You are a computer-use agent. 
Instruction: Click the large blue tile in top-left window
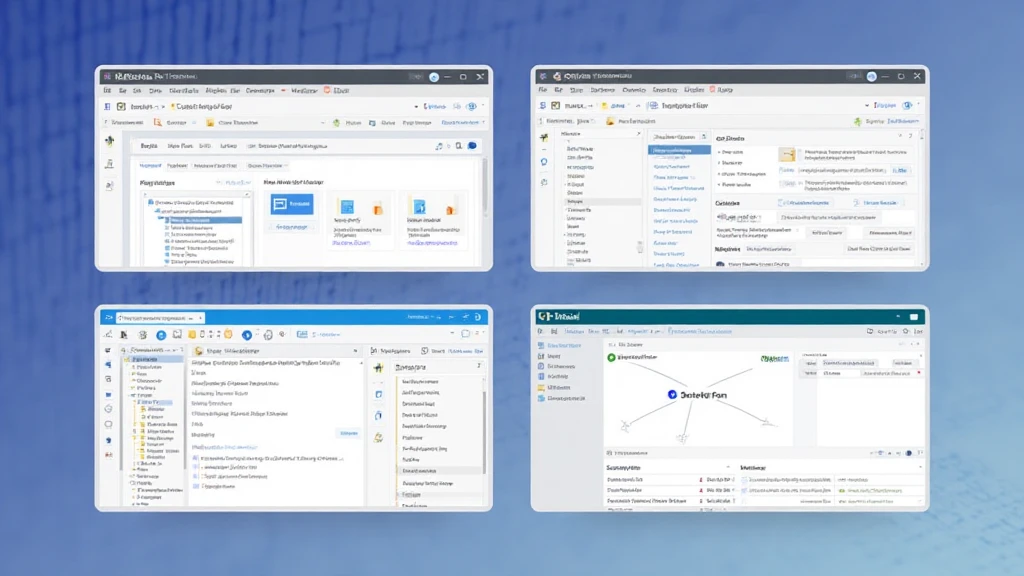coord(292,204)
